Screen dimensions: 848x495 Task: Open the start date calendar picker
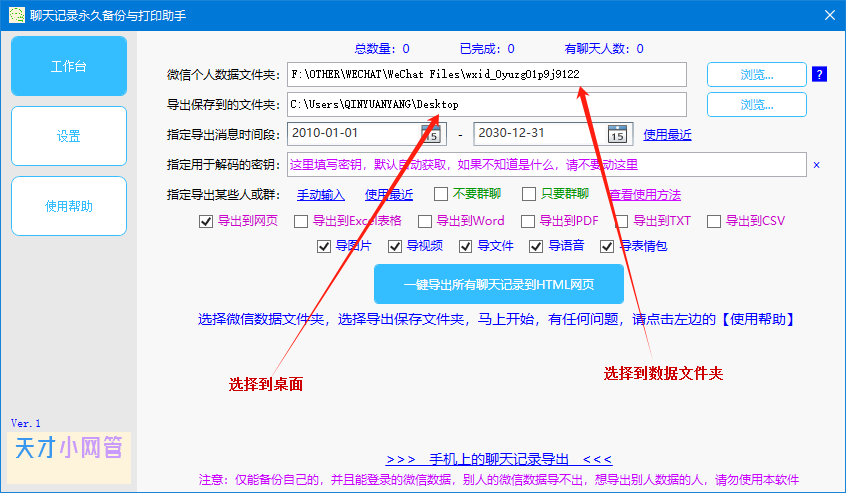click(x=431, y=133)
